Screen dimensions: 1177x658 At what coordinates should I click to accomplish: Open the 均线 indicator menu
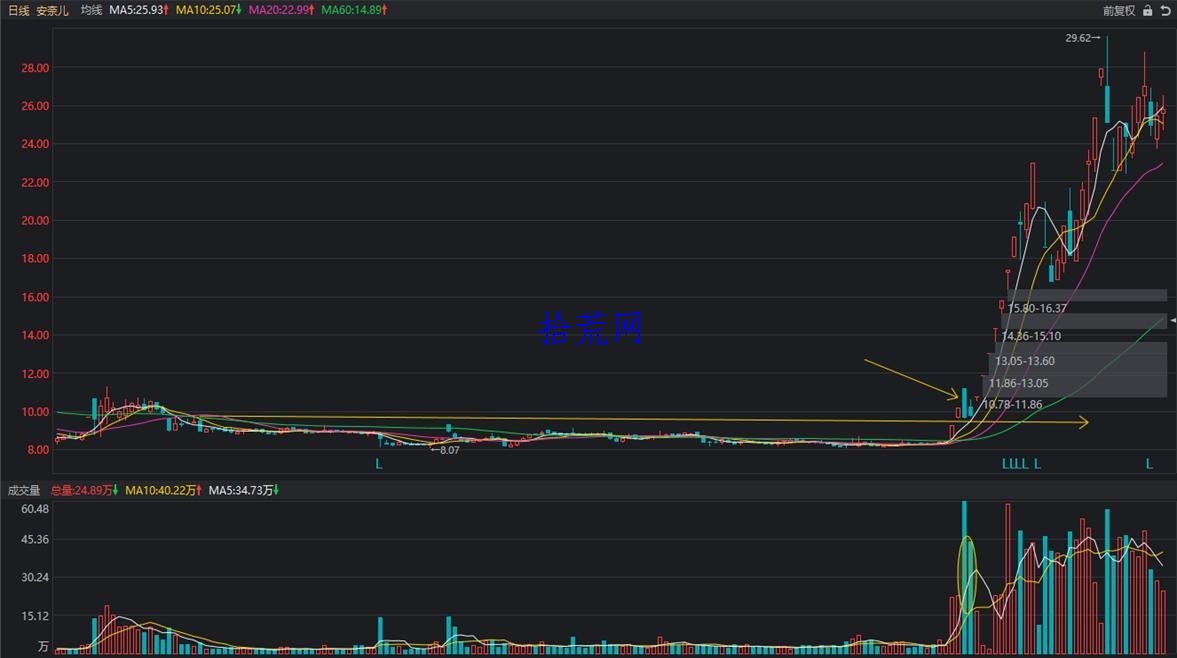[91, 10]
